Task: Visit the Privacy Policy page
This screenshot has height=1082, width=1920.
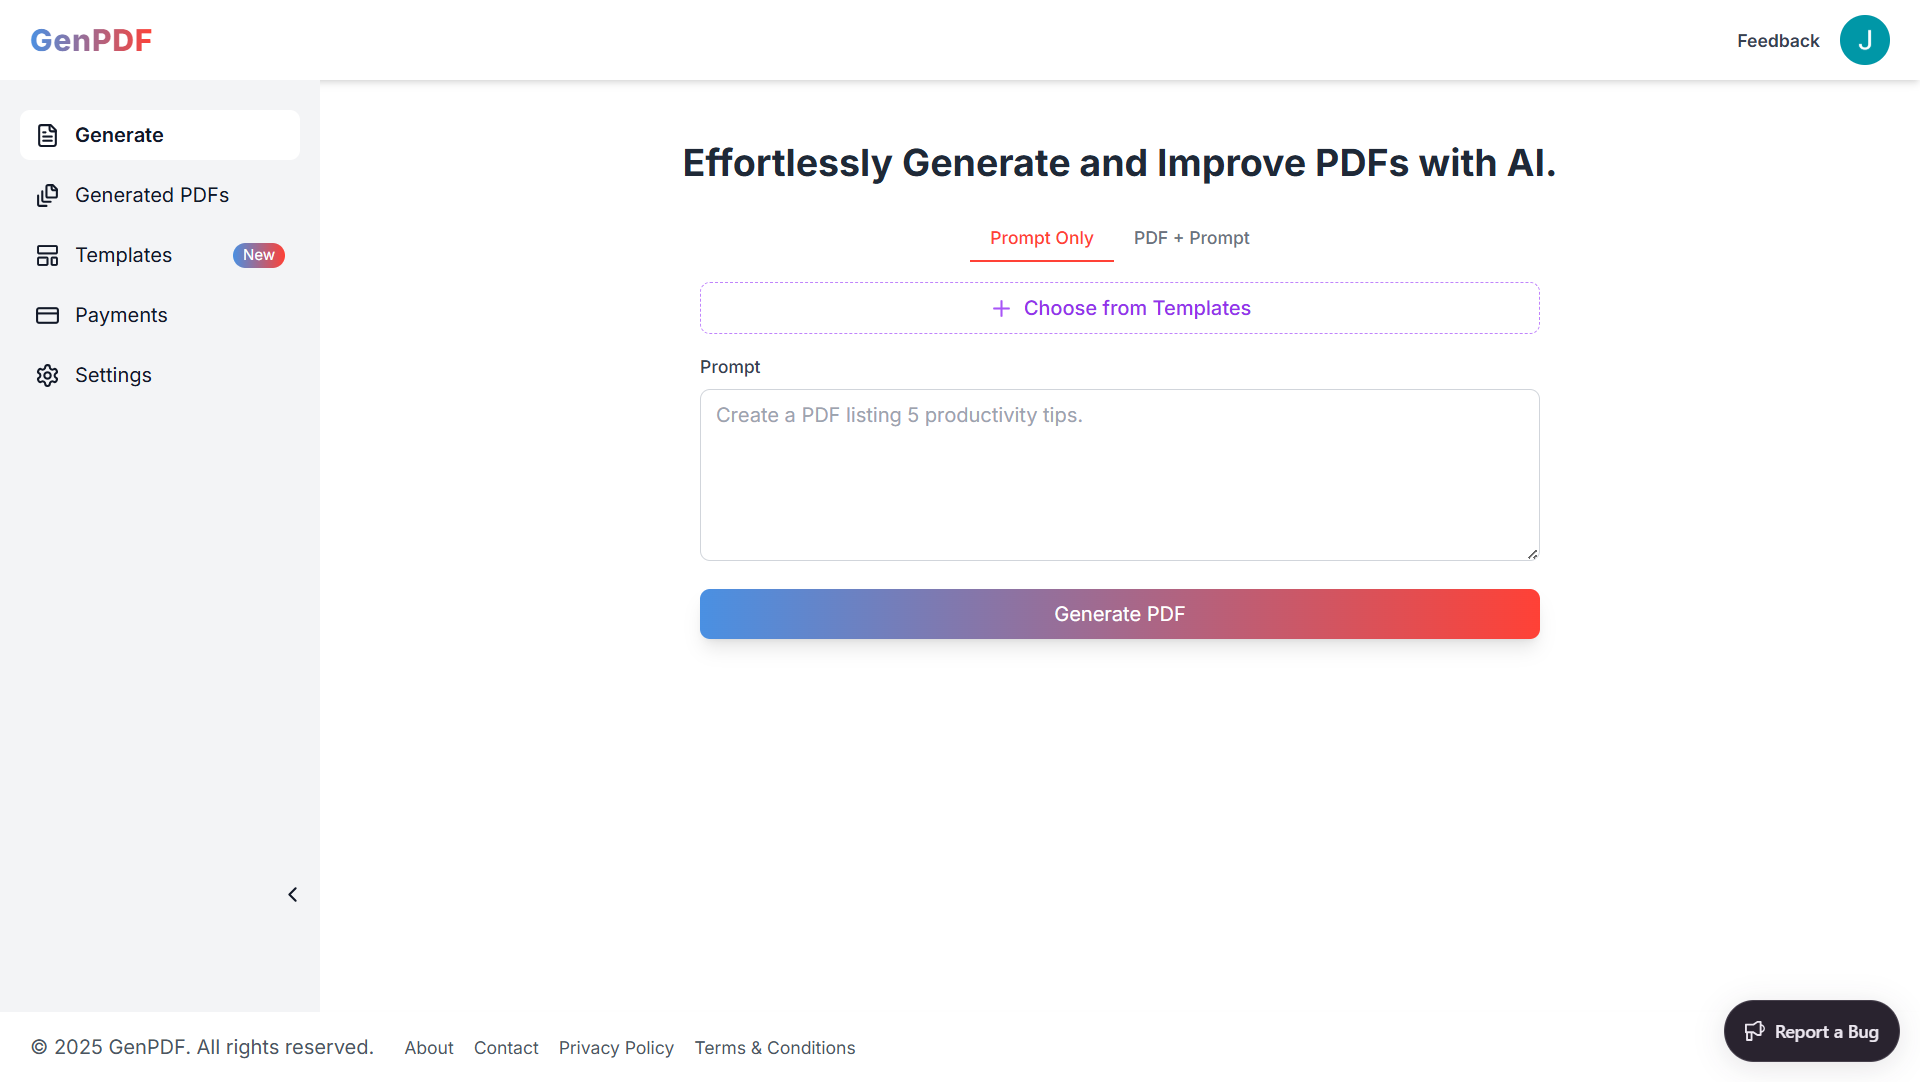Action: pyautogui.click(x=616, y=1047)
